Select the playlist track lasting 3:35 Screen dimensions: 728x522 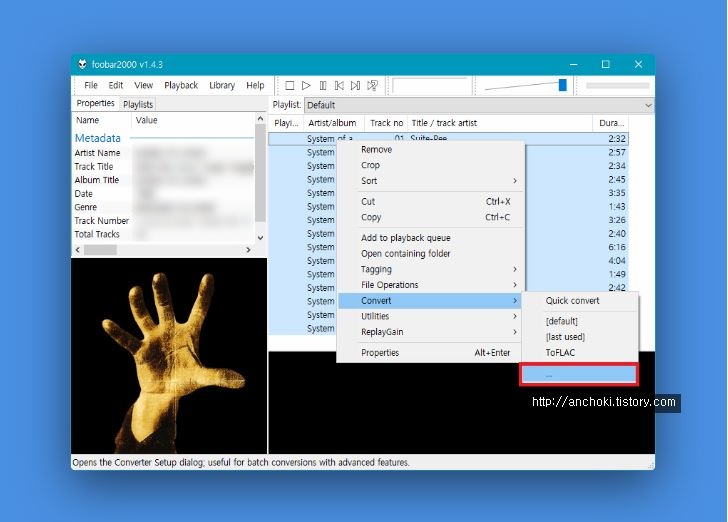coord(448,193)
